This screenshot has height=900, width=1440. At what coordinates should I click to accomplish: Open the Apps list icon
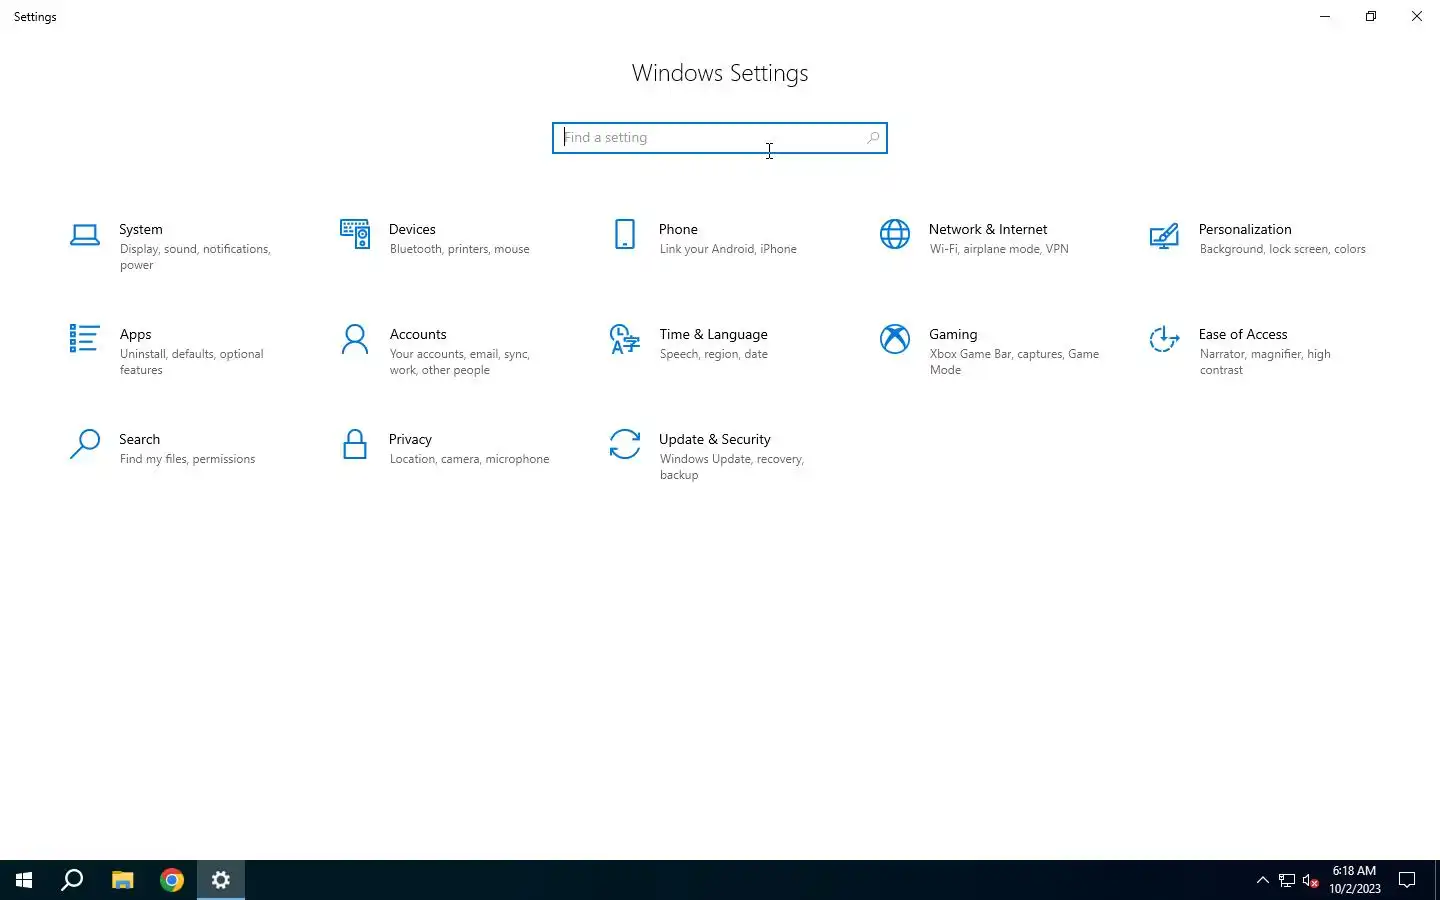click(x=84, y=339)
